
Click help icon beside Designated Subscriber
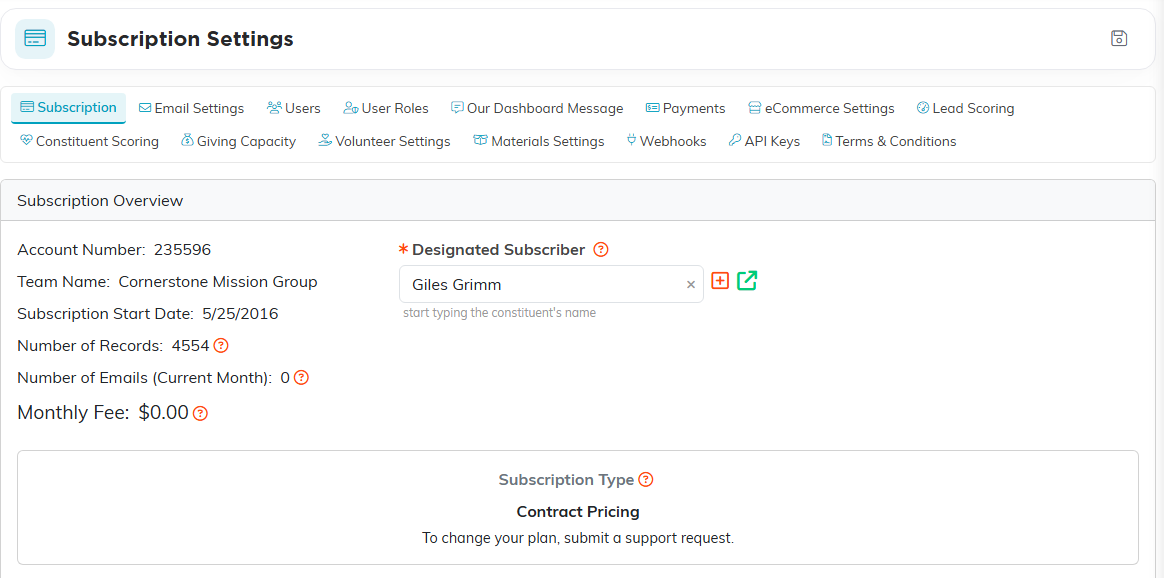pyautogui.click(x=601, y=250)
